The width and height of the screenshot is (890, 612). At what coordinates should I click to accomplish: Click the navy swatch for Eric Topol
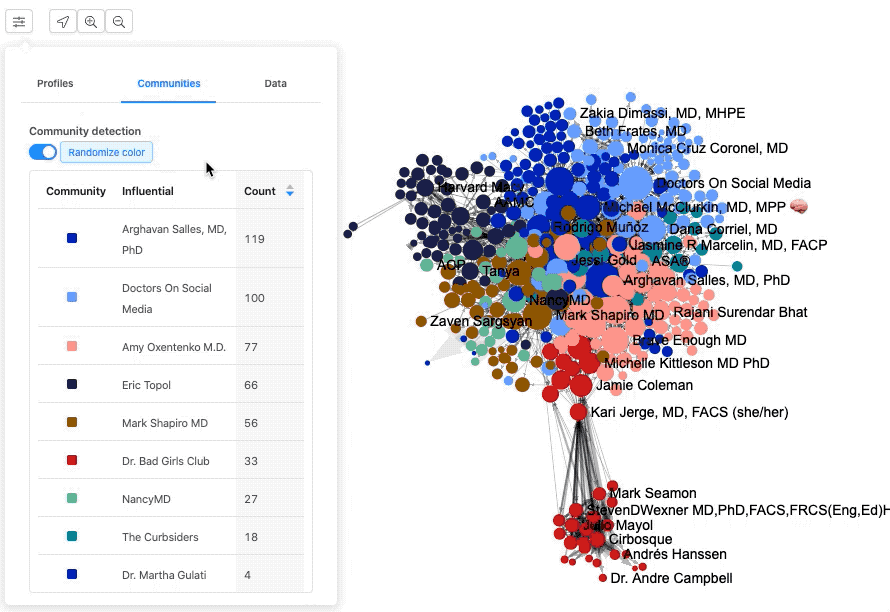(x=72, y=384)
